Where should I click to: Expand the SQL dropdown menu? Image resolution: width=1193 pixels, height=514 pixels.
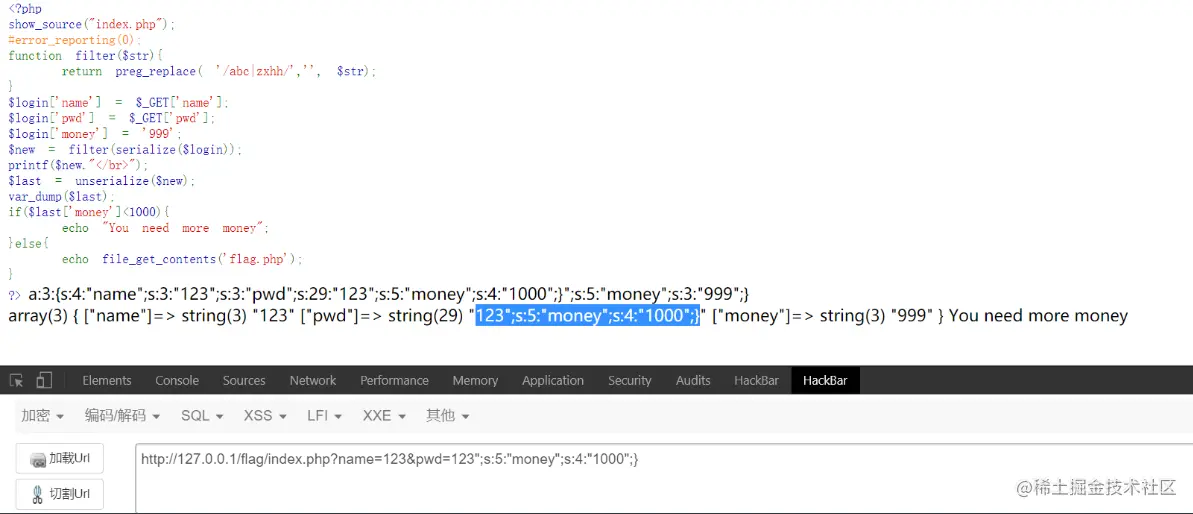[x=202, y=416]
